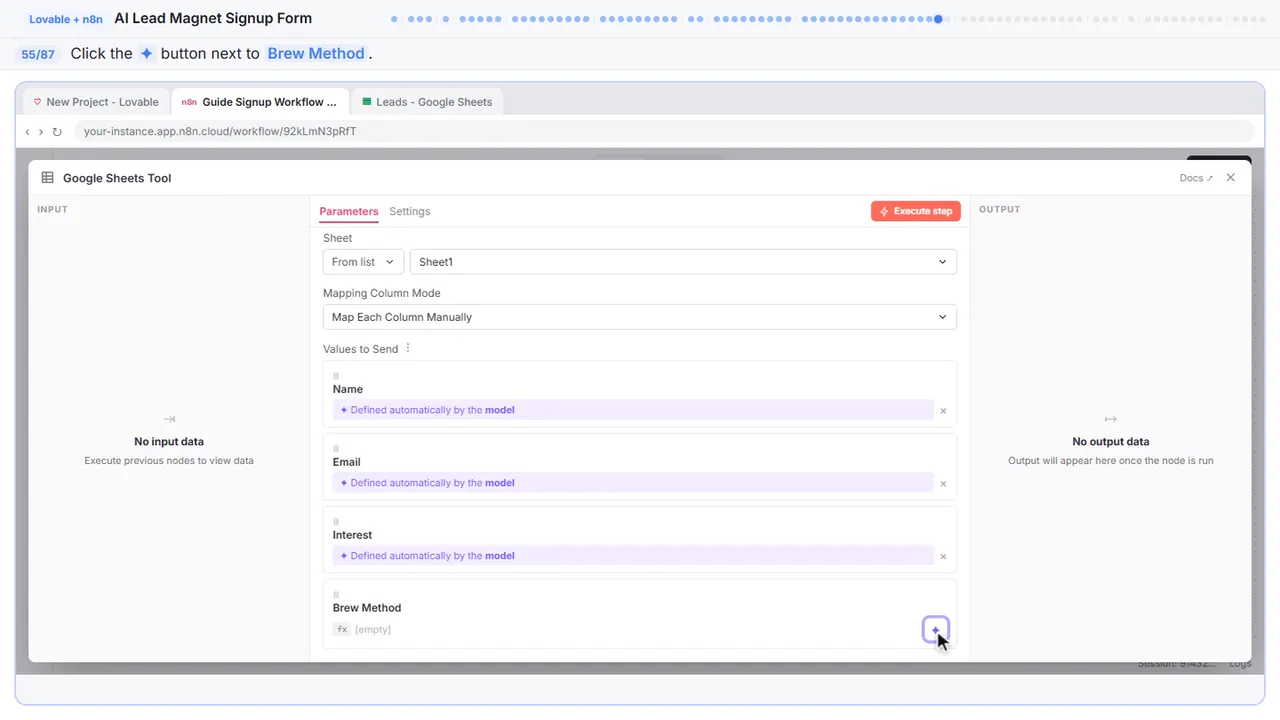Click the browser reload icon
The width and height of the screenshot is (1280, 720).
click(57, 132)
